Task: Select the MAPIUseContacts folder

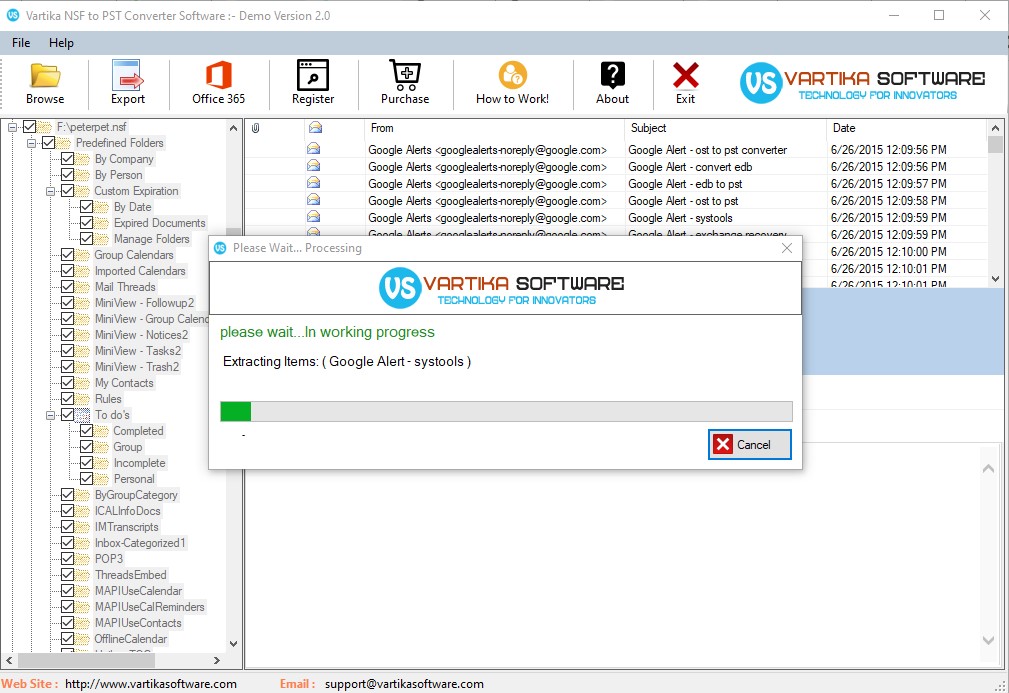Action: [138, 623]
